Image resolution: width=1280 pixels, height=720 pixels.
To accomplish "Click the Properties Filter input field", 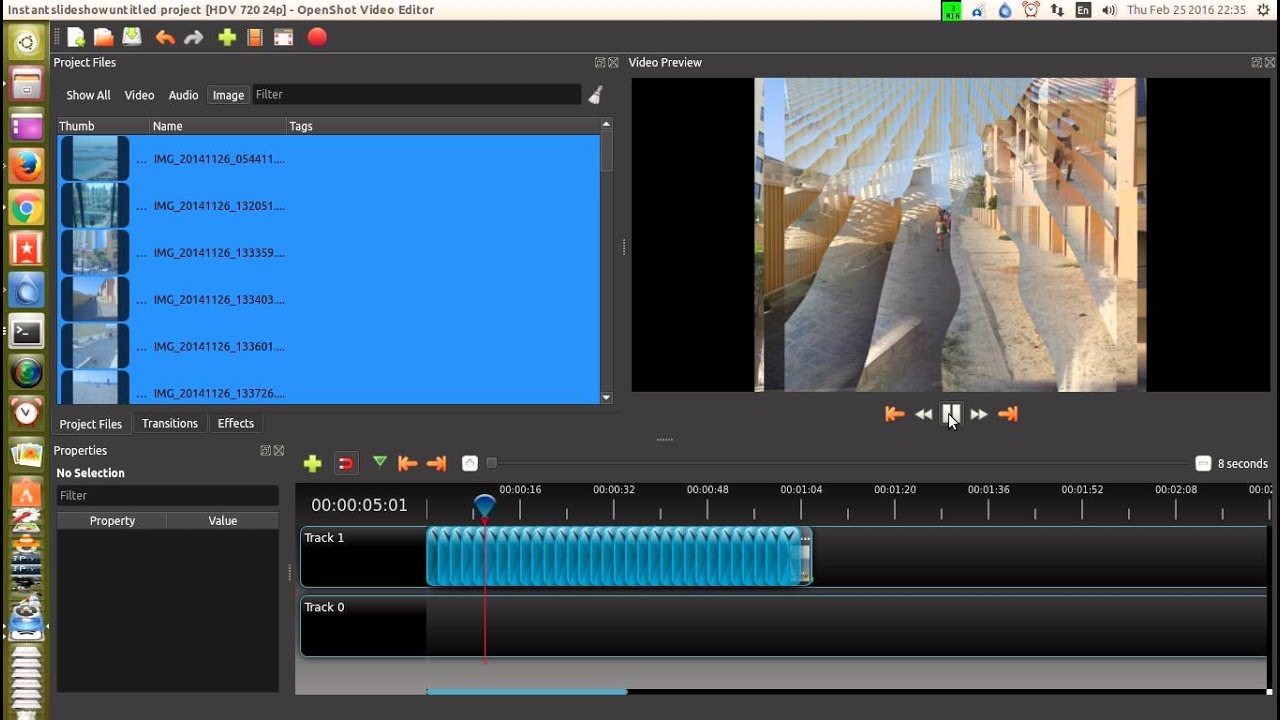I will [x=168, y=496].
